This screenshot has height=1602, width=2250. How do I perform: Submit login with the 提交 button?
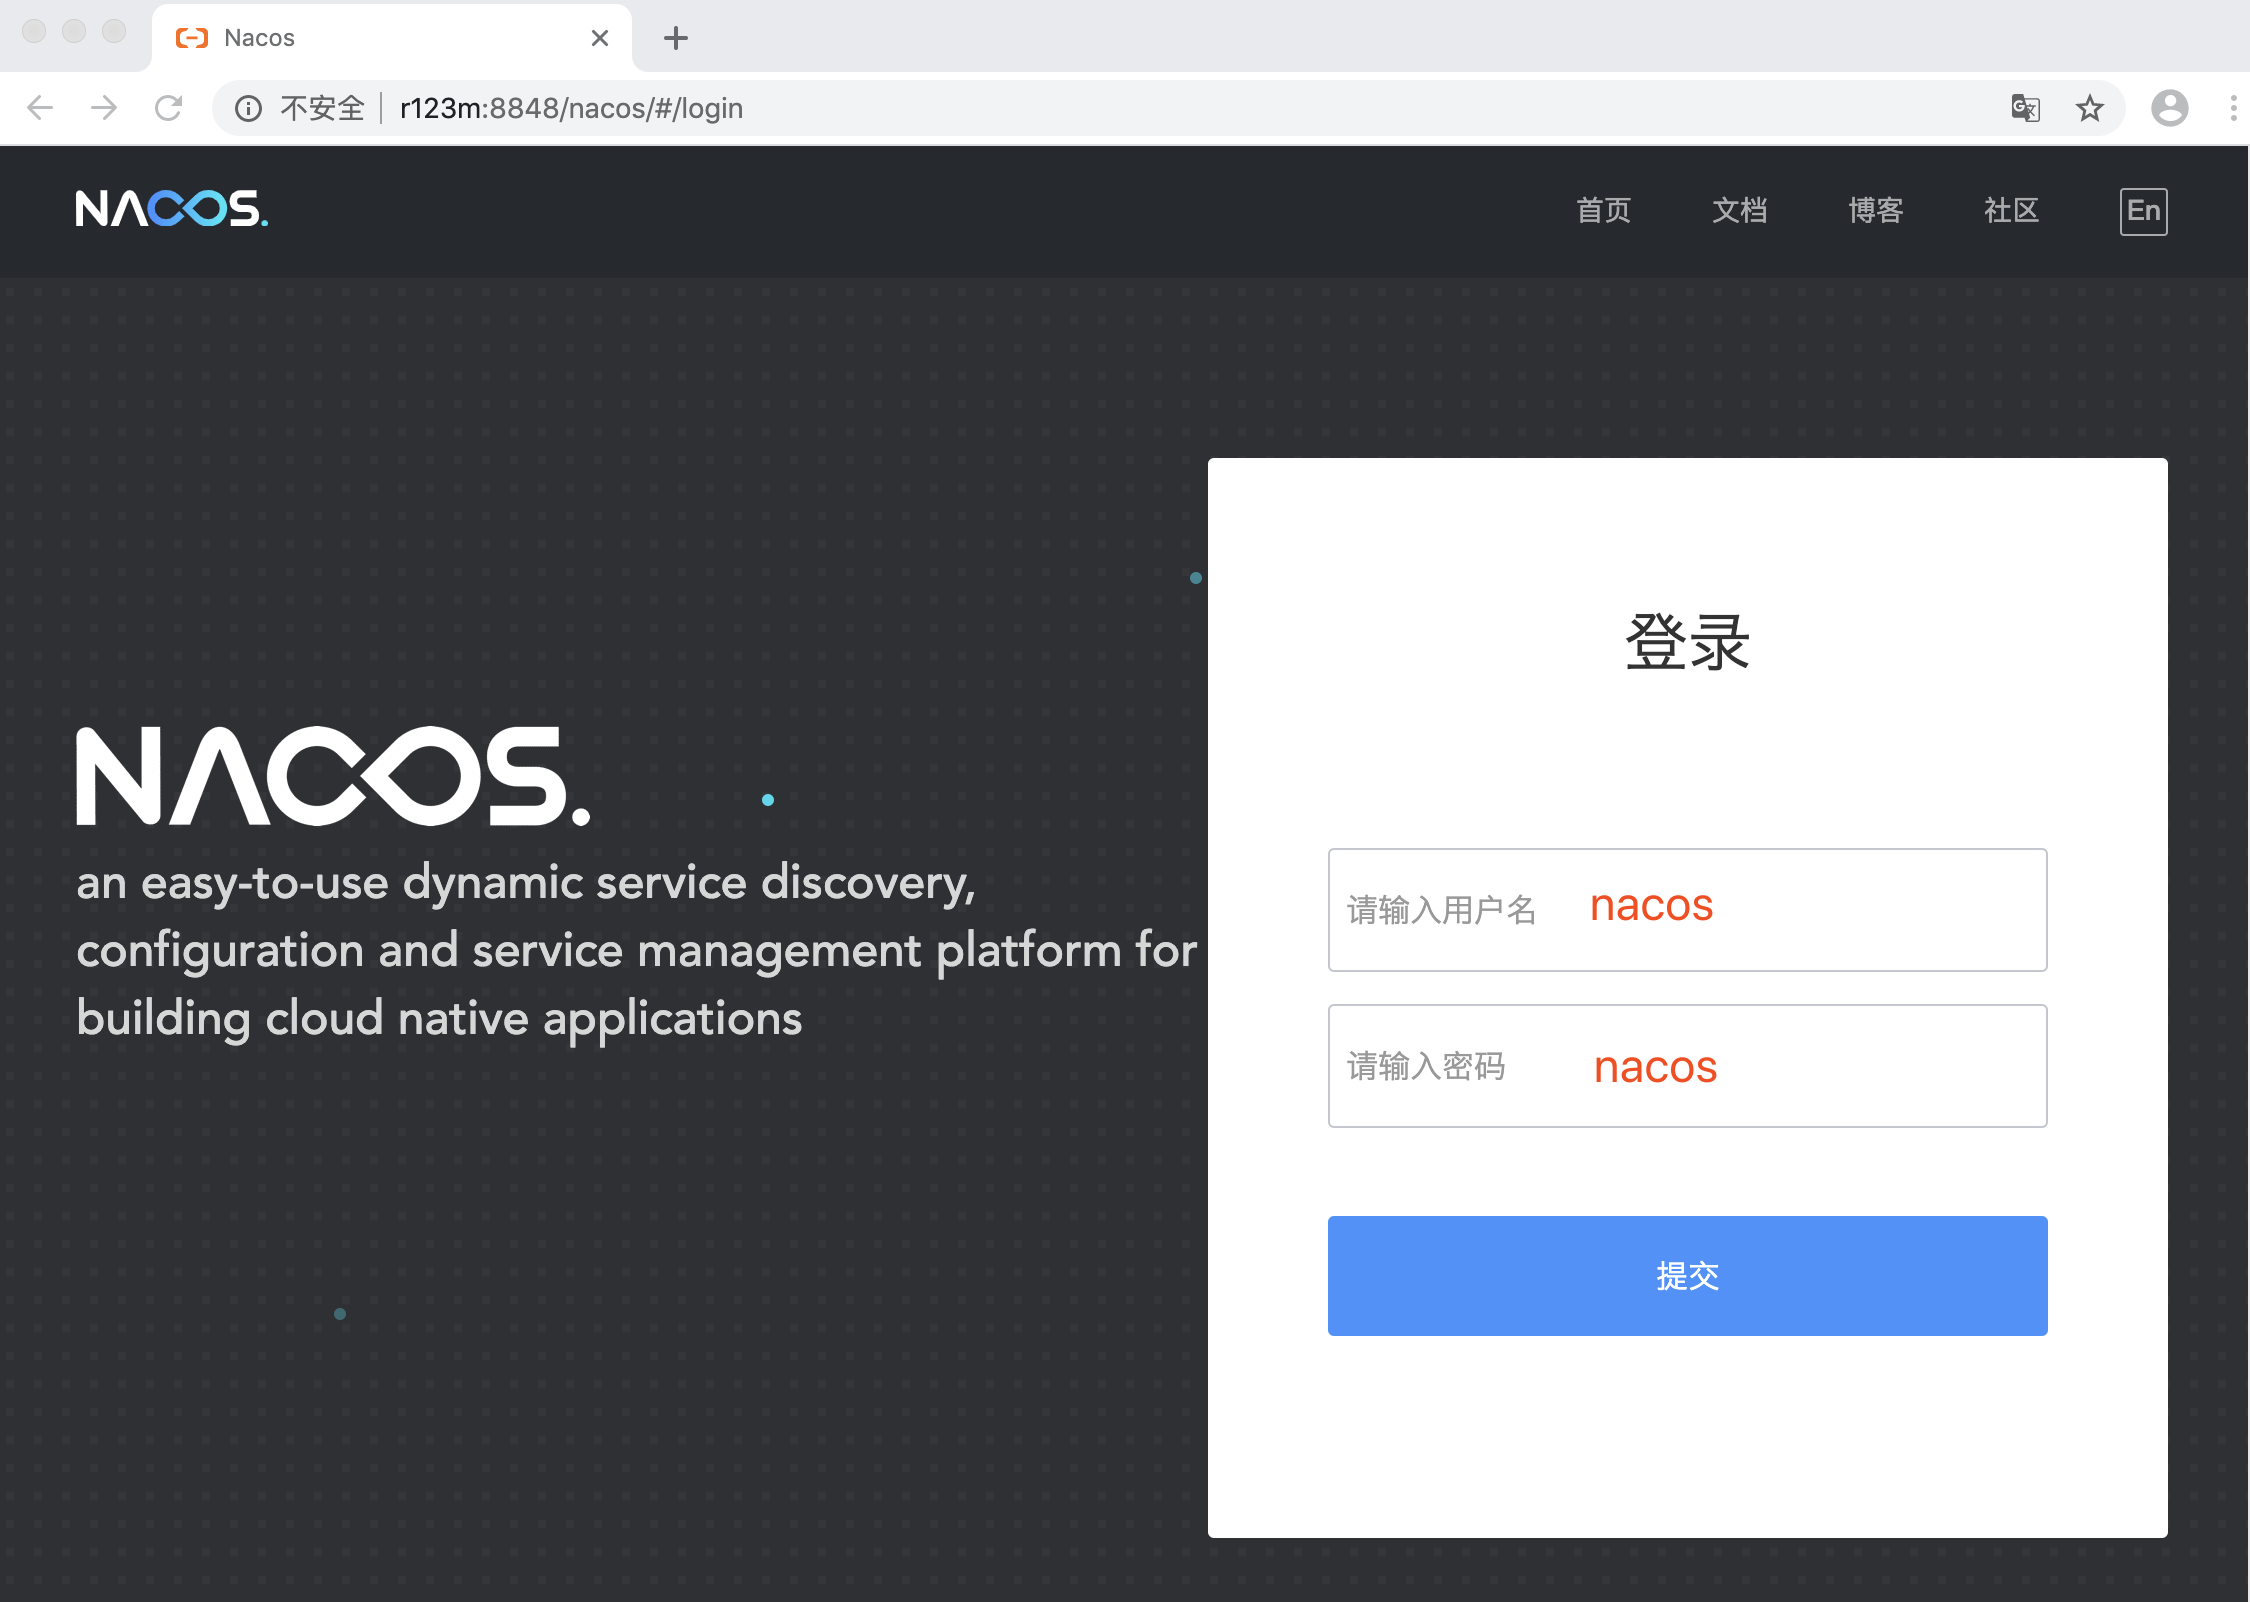(1686, 1276)
